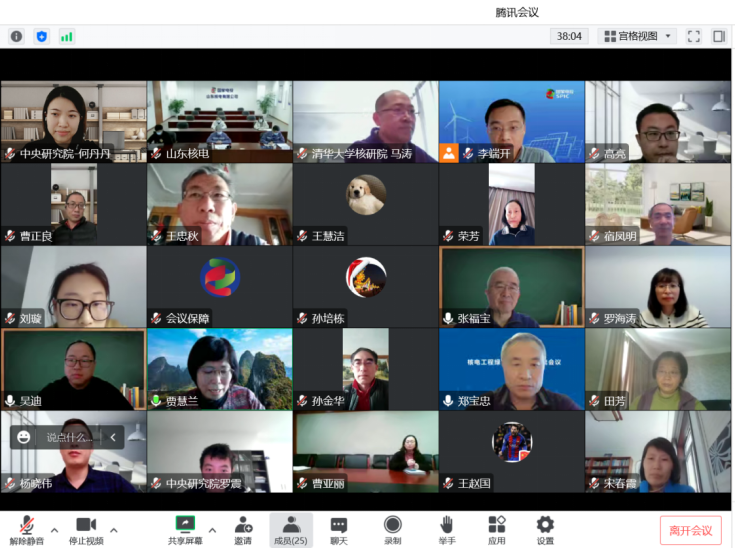Open the grid view (宫格视图) dropdown

[637, 36]
